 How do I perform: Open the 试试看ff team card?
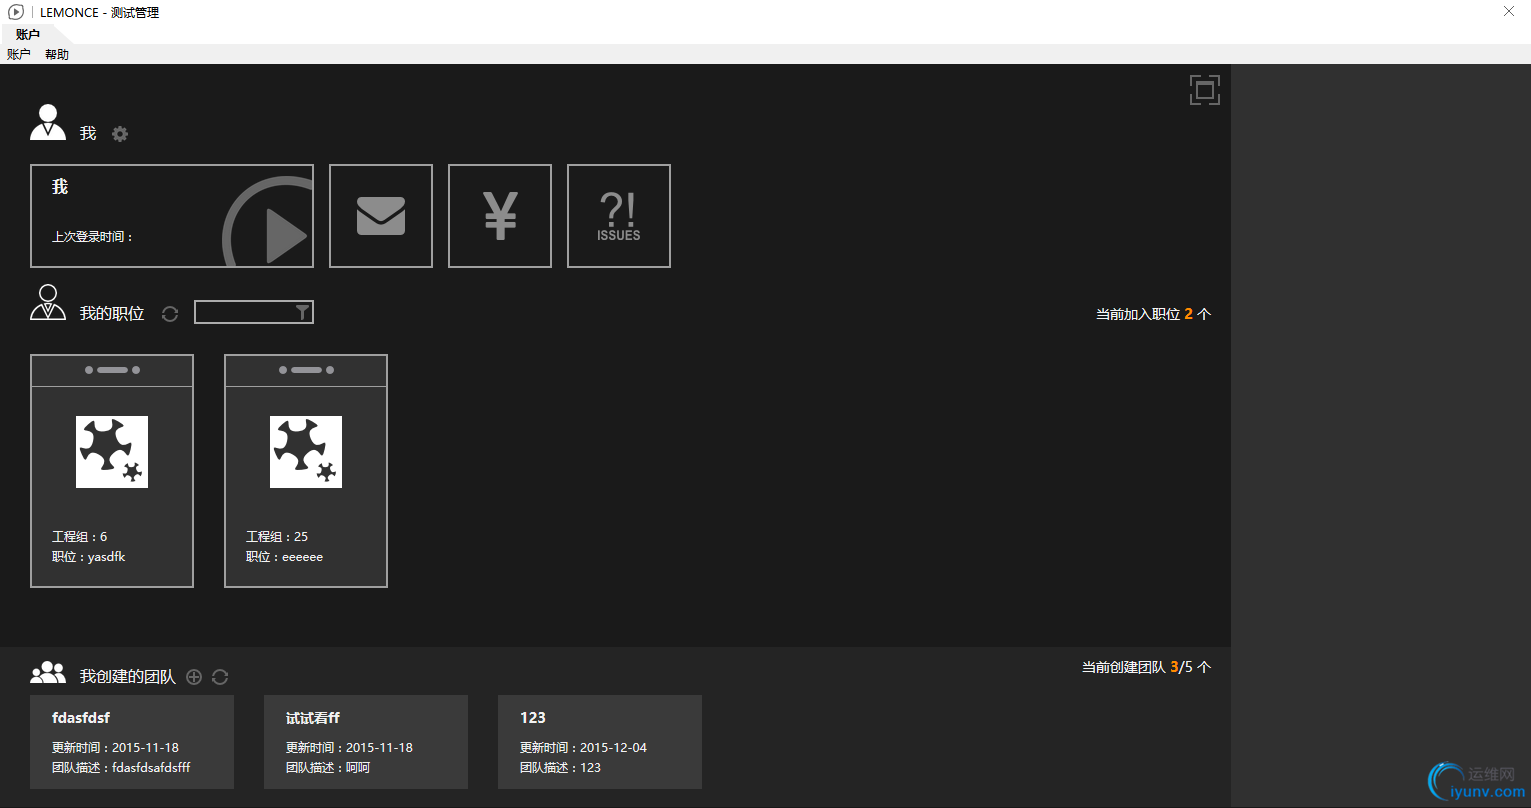(x=366, y=742)
